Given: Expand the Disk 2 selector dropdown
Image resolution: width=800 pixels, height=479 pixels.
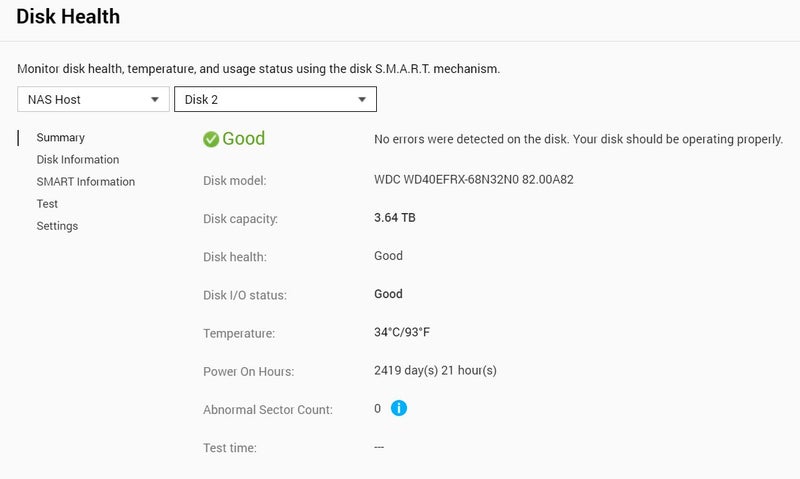Looking at the screenshot, I should click(x=275, y=100).
